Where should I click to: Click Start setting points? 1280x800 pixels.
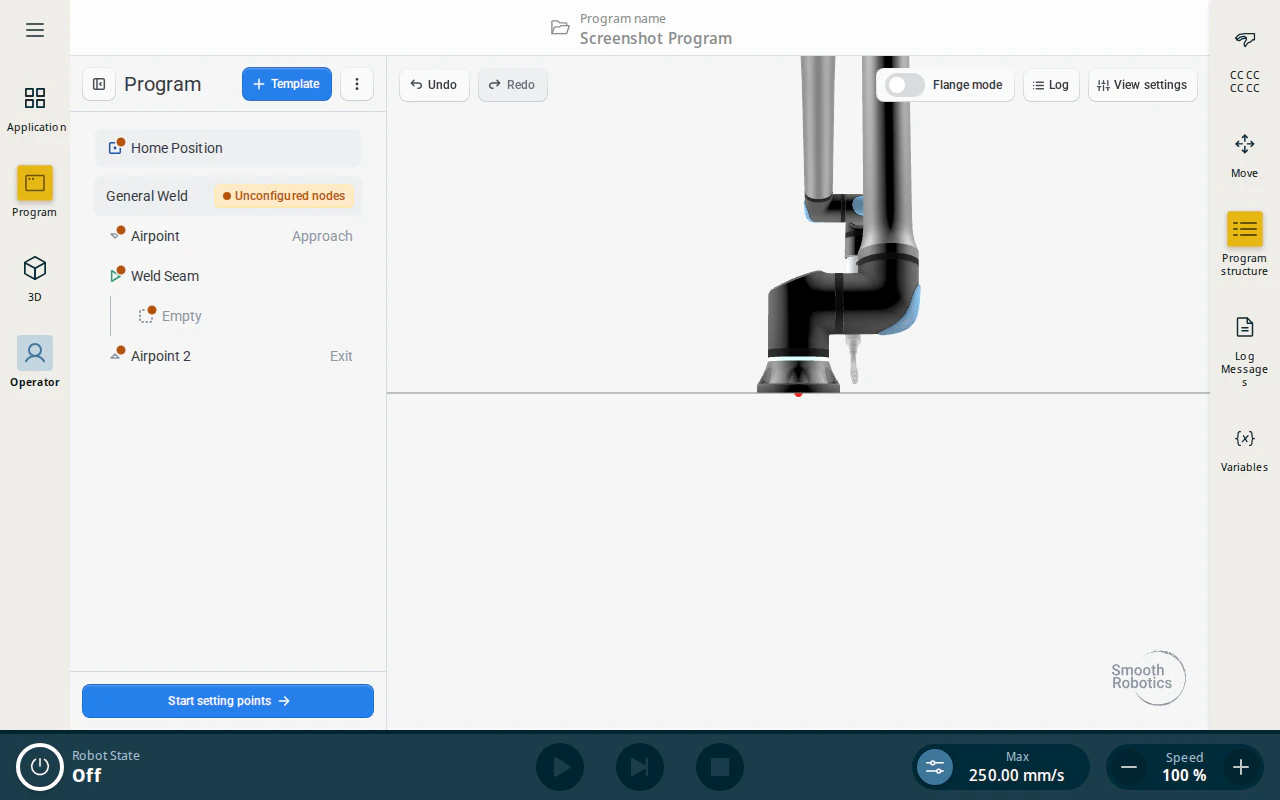point(228,701)
